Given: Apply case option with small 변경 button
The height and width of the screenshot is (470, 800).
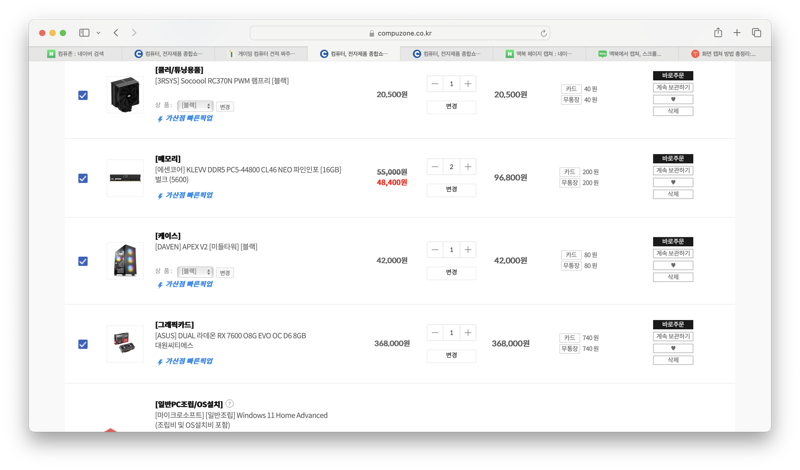Looking at the screenshot, I should pyautogui.click(x=225, y=273).
